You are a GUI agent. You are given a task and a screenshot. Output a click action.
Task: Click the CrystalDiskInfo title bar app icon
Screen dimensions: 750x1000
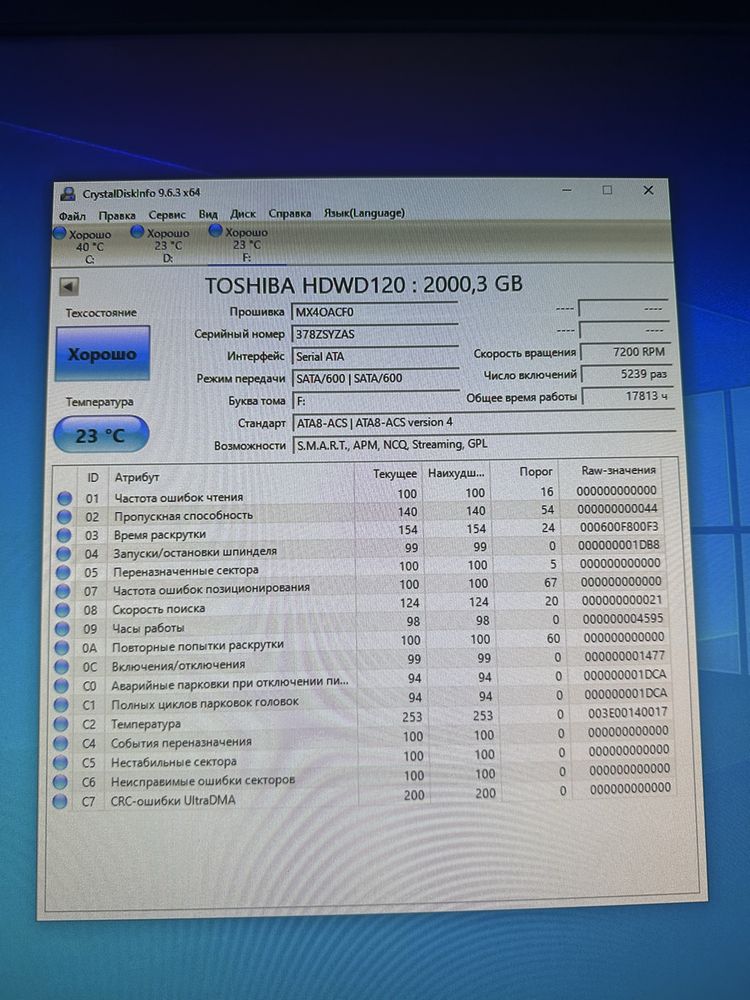[x=67, y=193]
